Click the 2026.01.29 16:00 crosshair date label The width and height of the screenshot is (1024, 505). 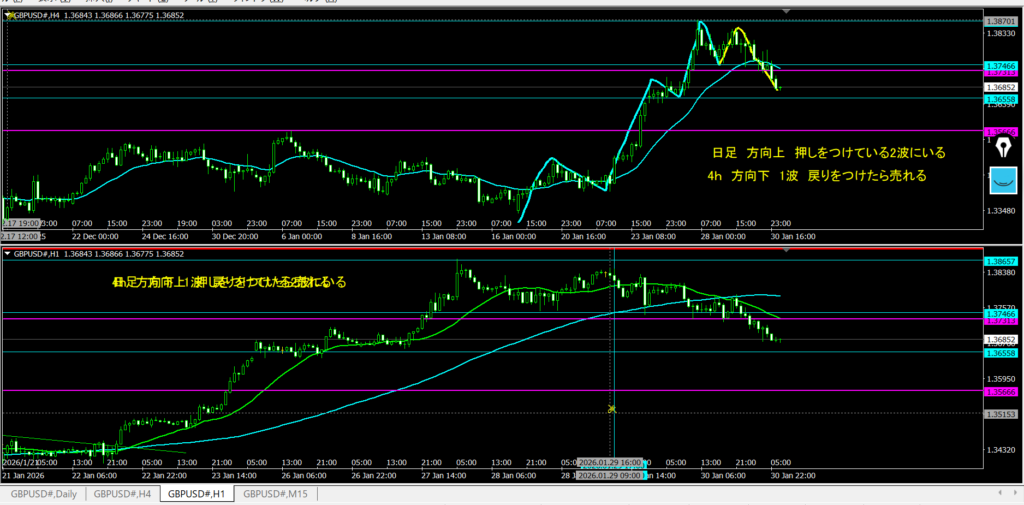tap(610, 462)
